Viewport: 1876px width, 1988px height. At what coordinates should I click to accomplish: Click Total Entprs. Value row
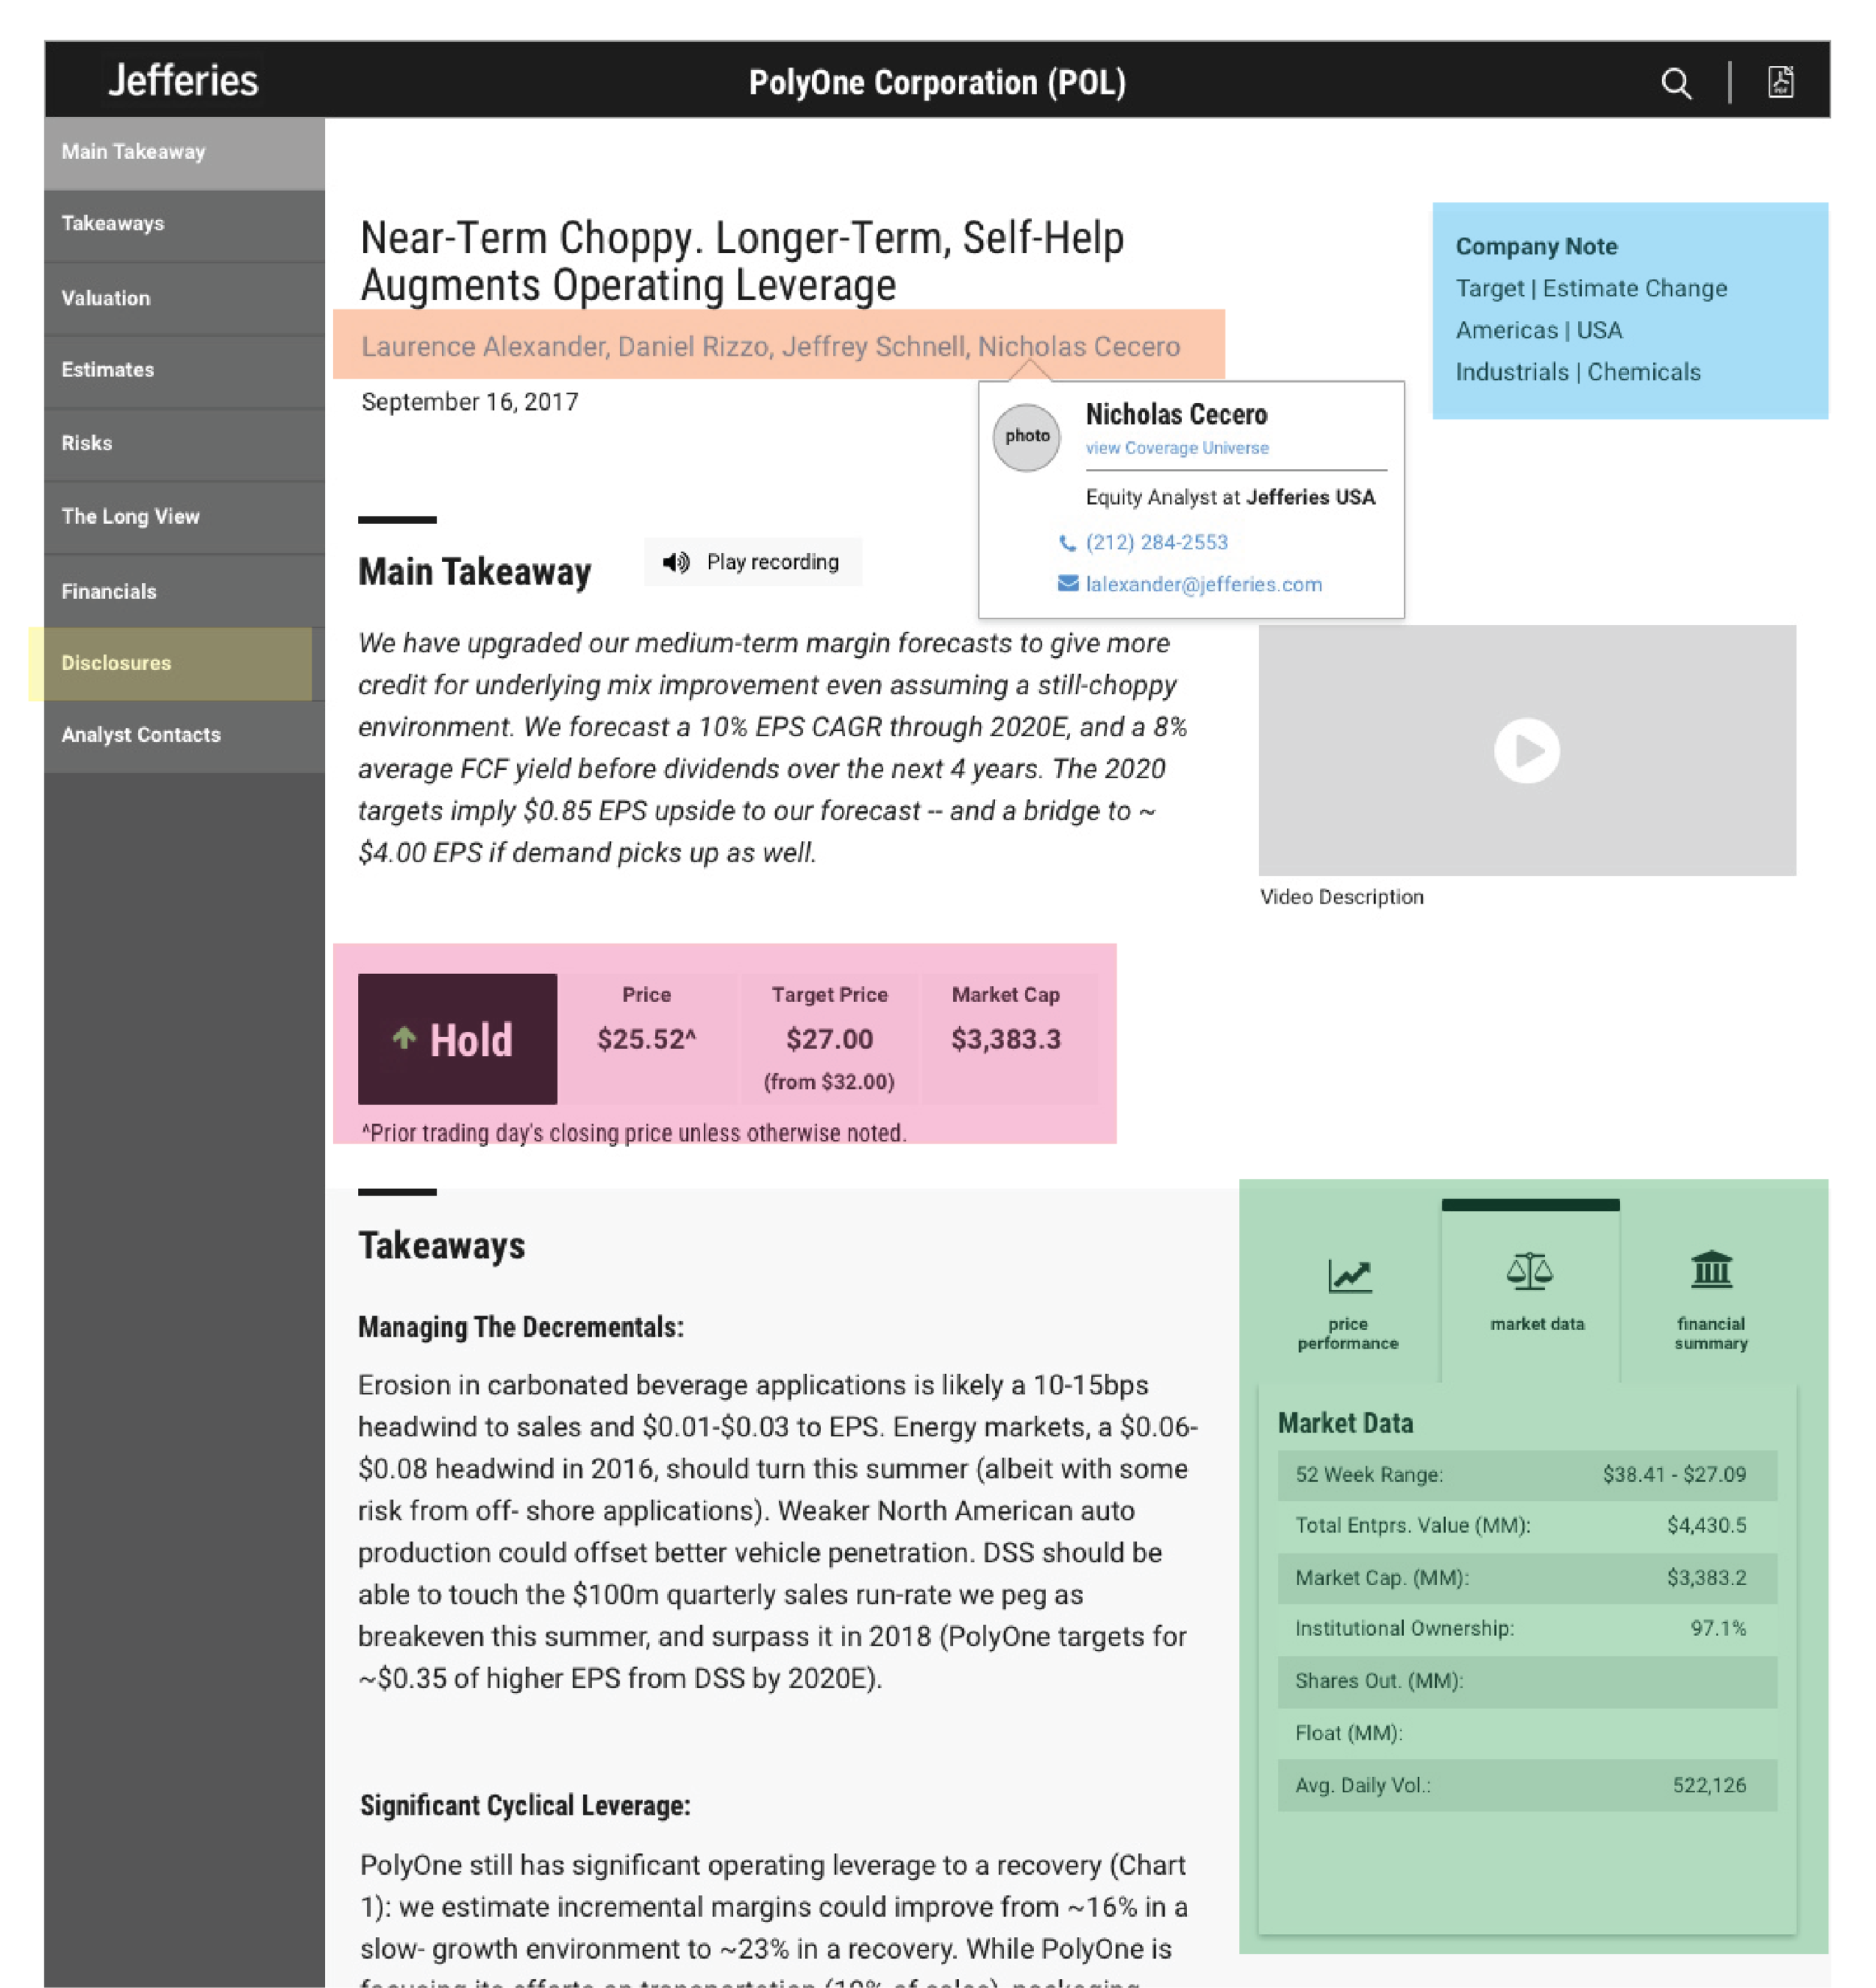[1527, 1526]
